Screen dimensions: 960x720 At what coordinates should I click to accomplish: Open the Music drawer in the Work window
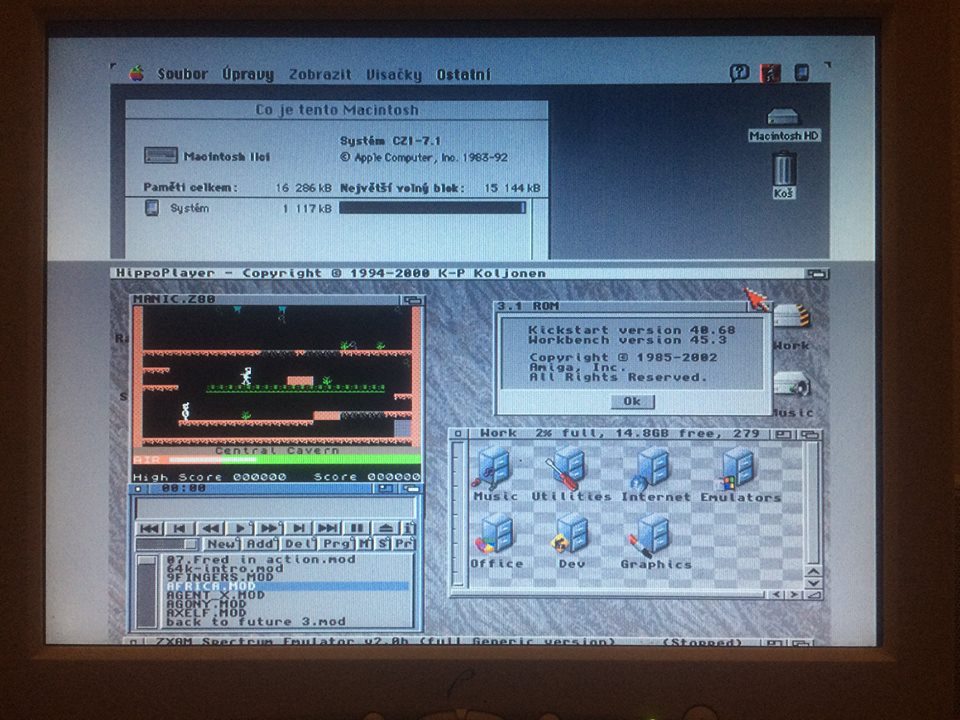coord(495,468)
